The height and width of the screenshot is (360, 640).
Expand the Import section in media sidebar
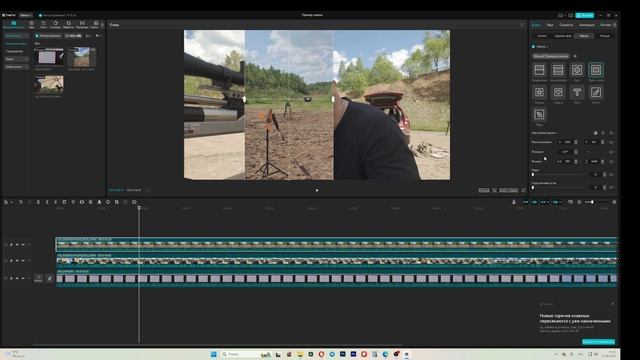coord(16,36)
